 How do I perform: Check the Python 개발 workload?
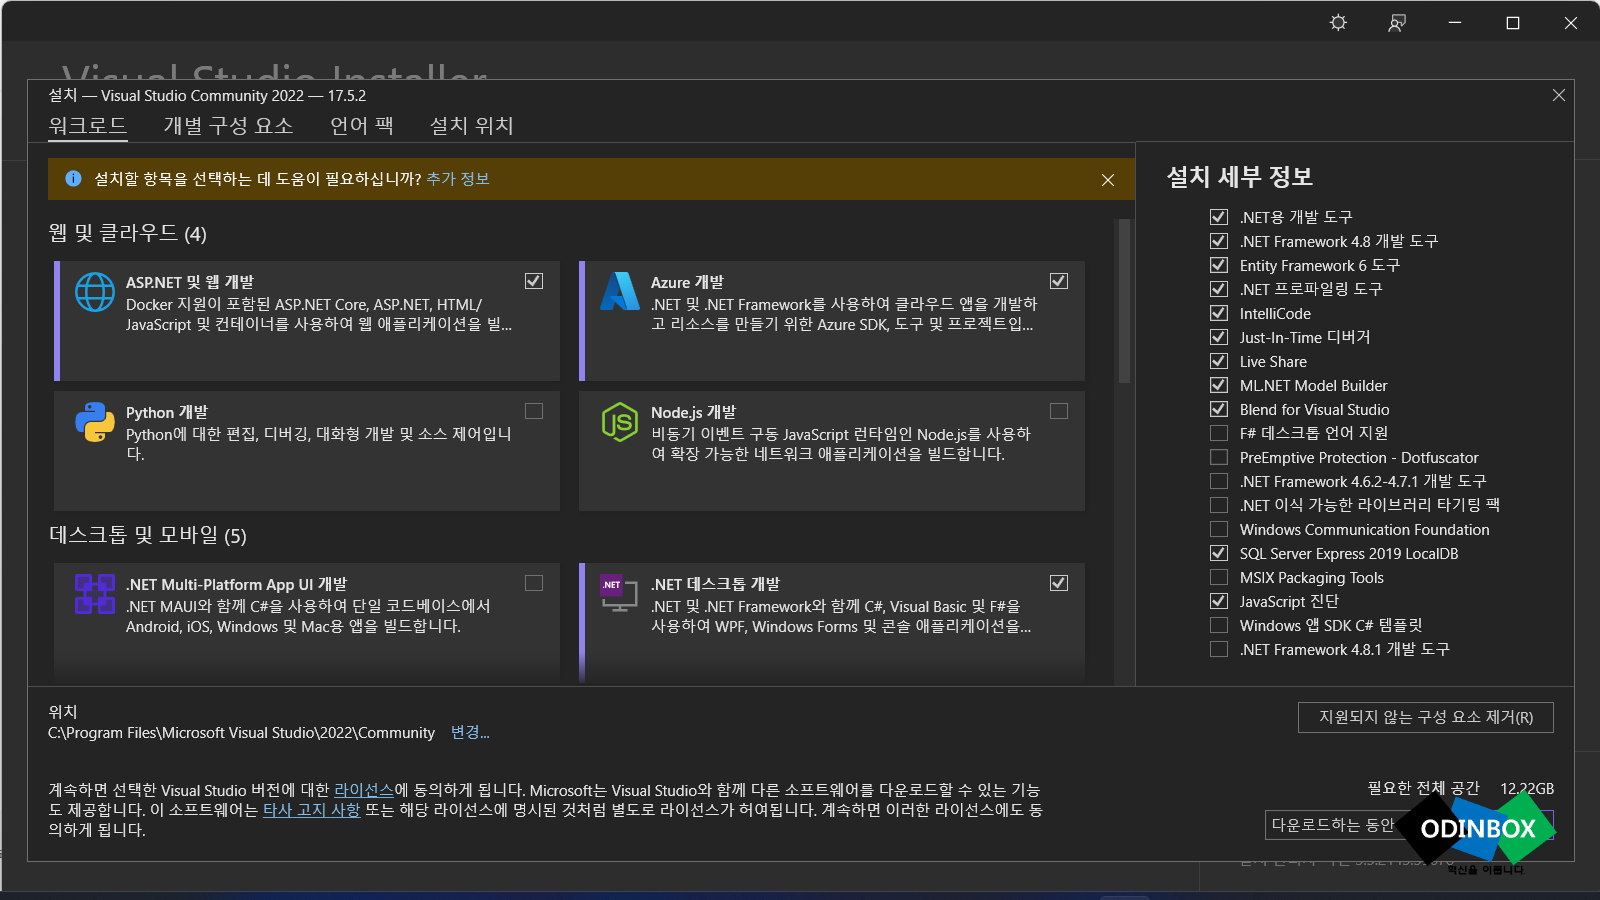pyautogui.click(x=534, y=411)
